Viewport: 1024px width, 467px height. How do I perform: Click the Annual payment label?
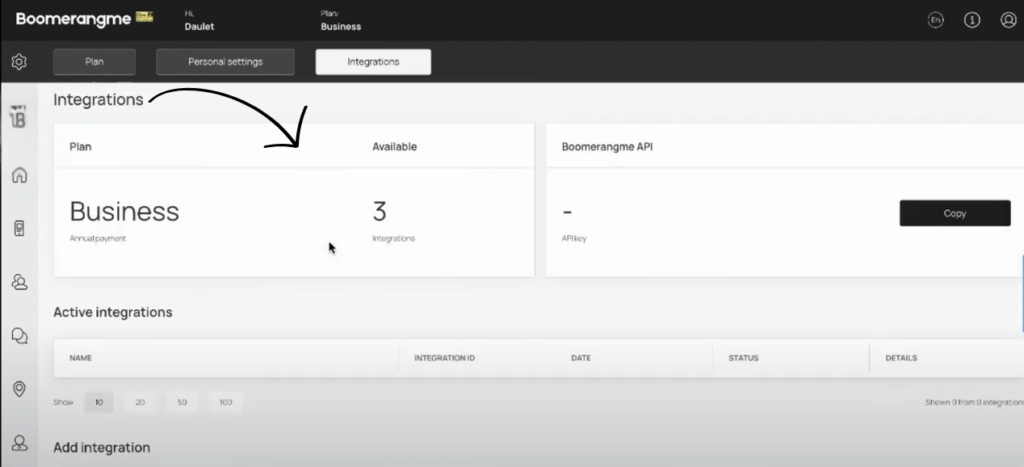(97, 238)
